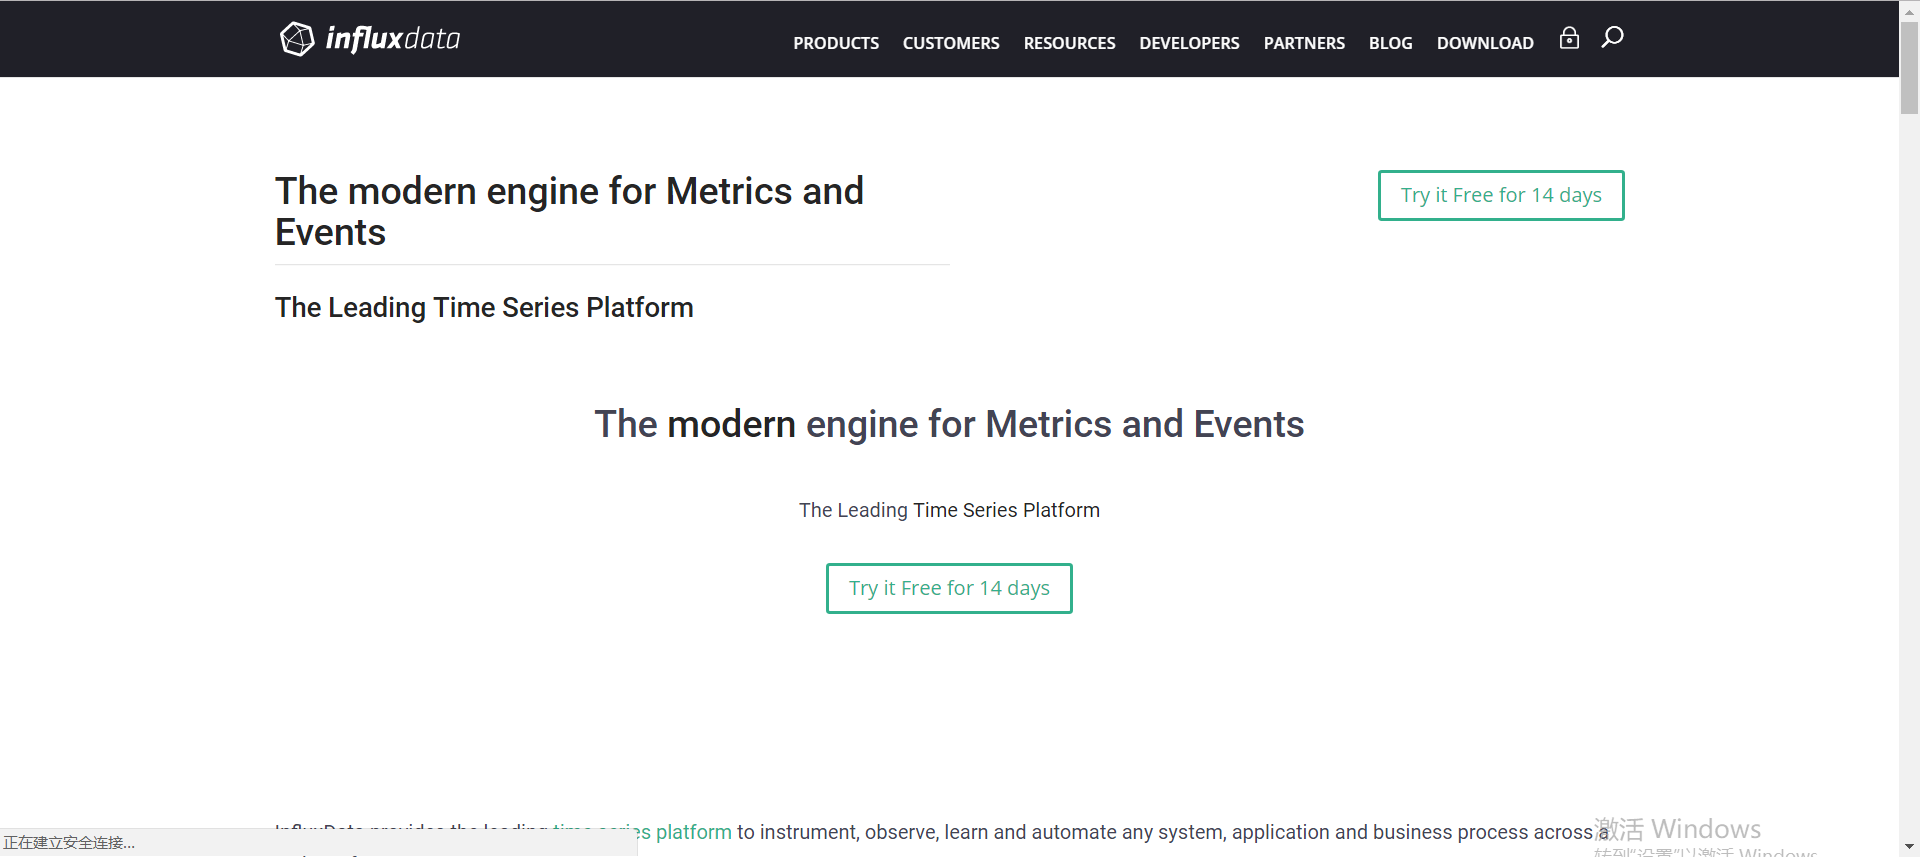Open the PRODUCTS menu
This screenshot has width=1920, height=857.
pos(836,43)
